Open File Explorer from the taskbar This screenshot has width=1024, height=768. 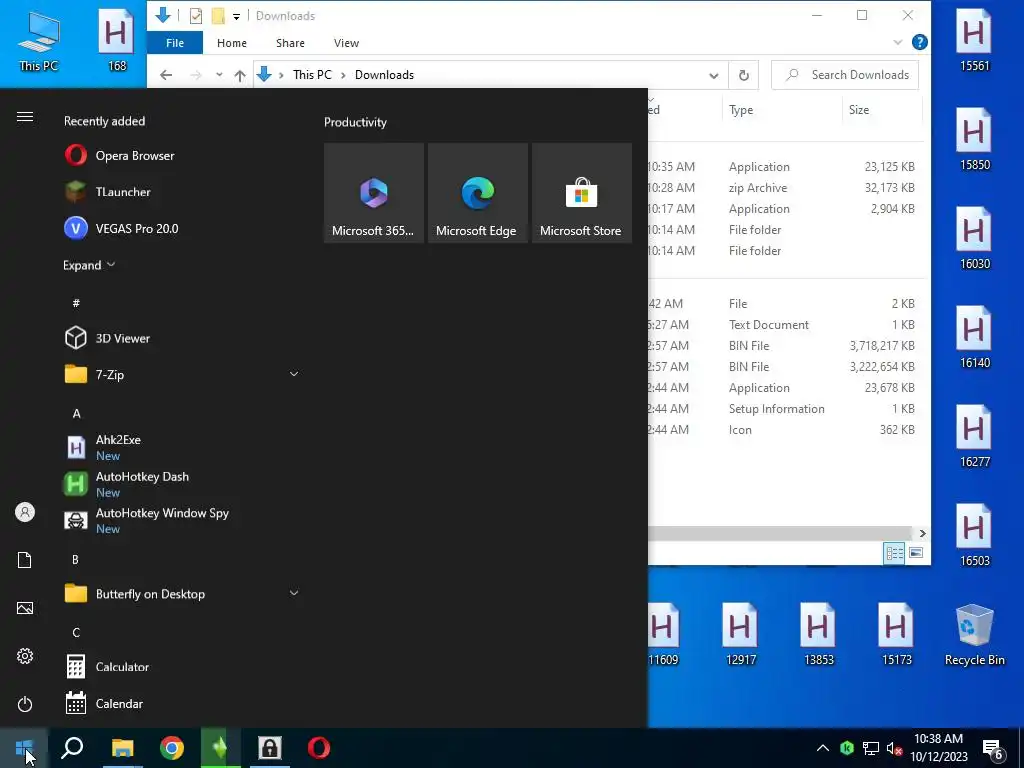pyautogui.click(x=122, y=748)
